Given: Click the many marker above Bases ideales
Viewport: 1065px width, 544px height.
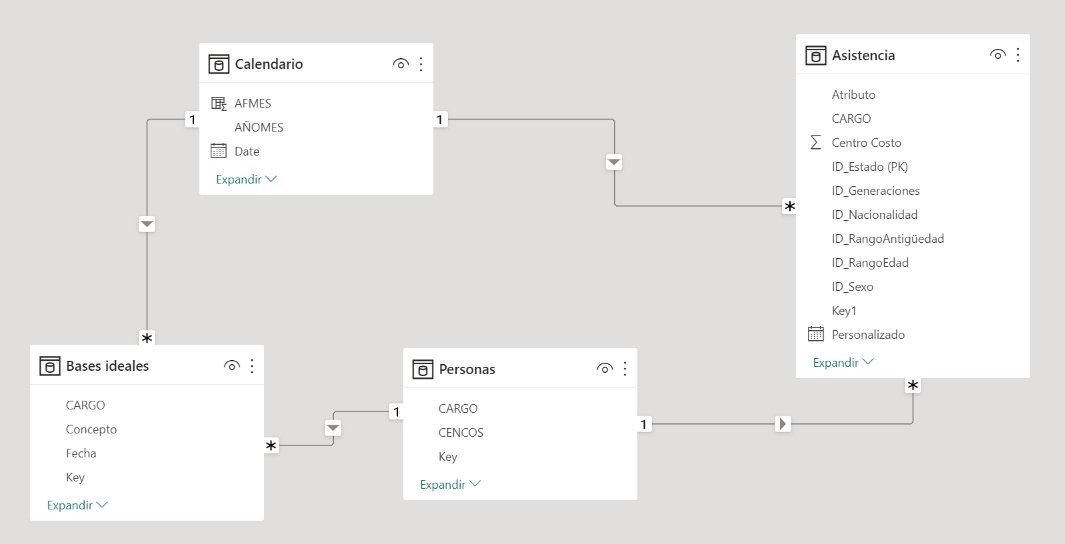Looking at the screenshot, I should [147, 338].
